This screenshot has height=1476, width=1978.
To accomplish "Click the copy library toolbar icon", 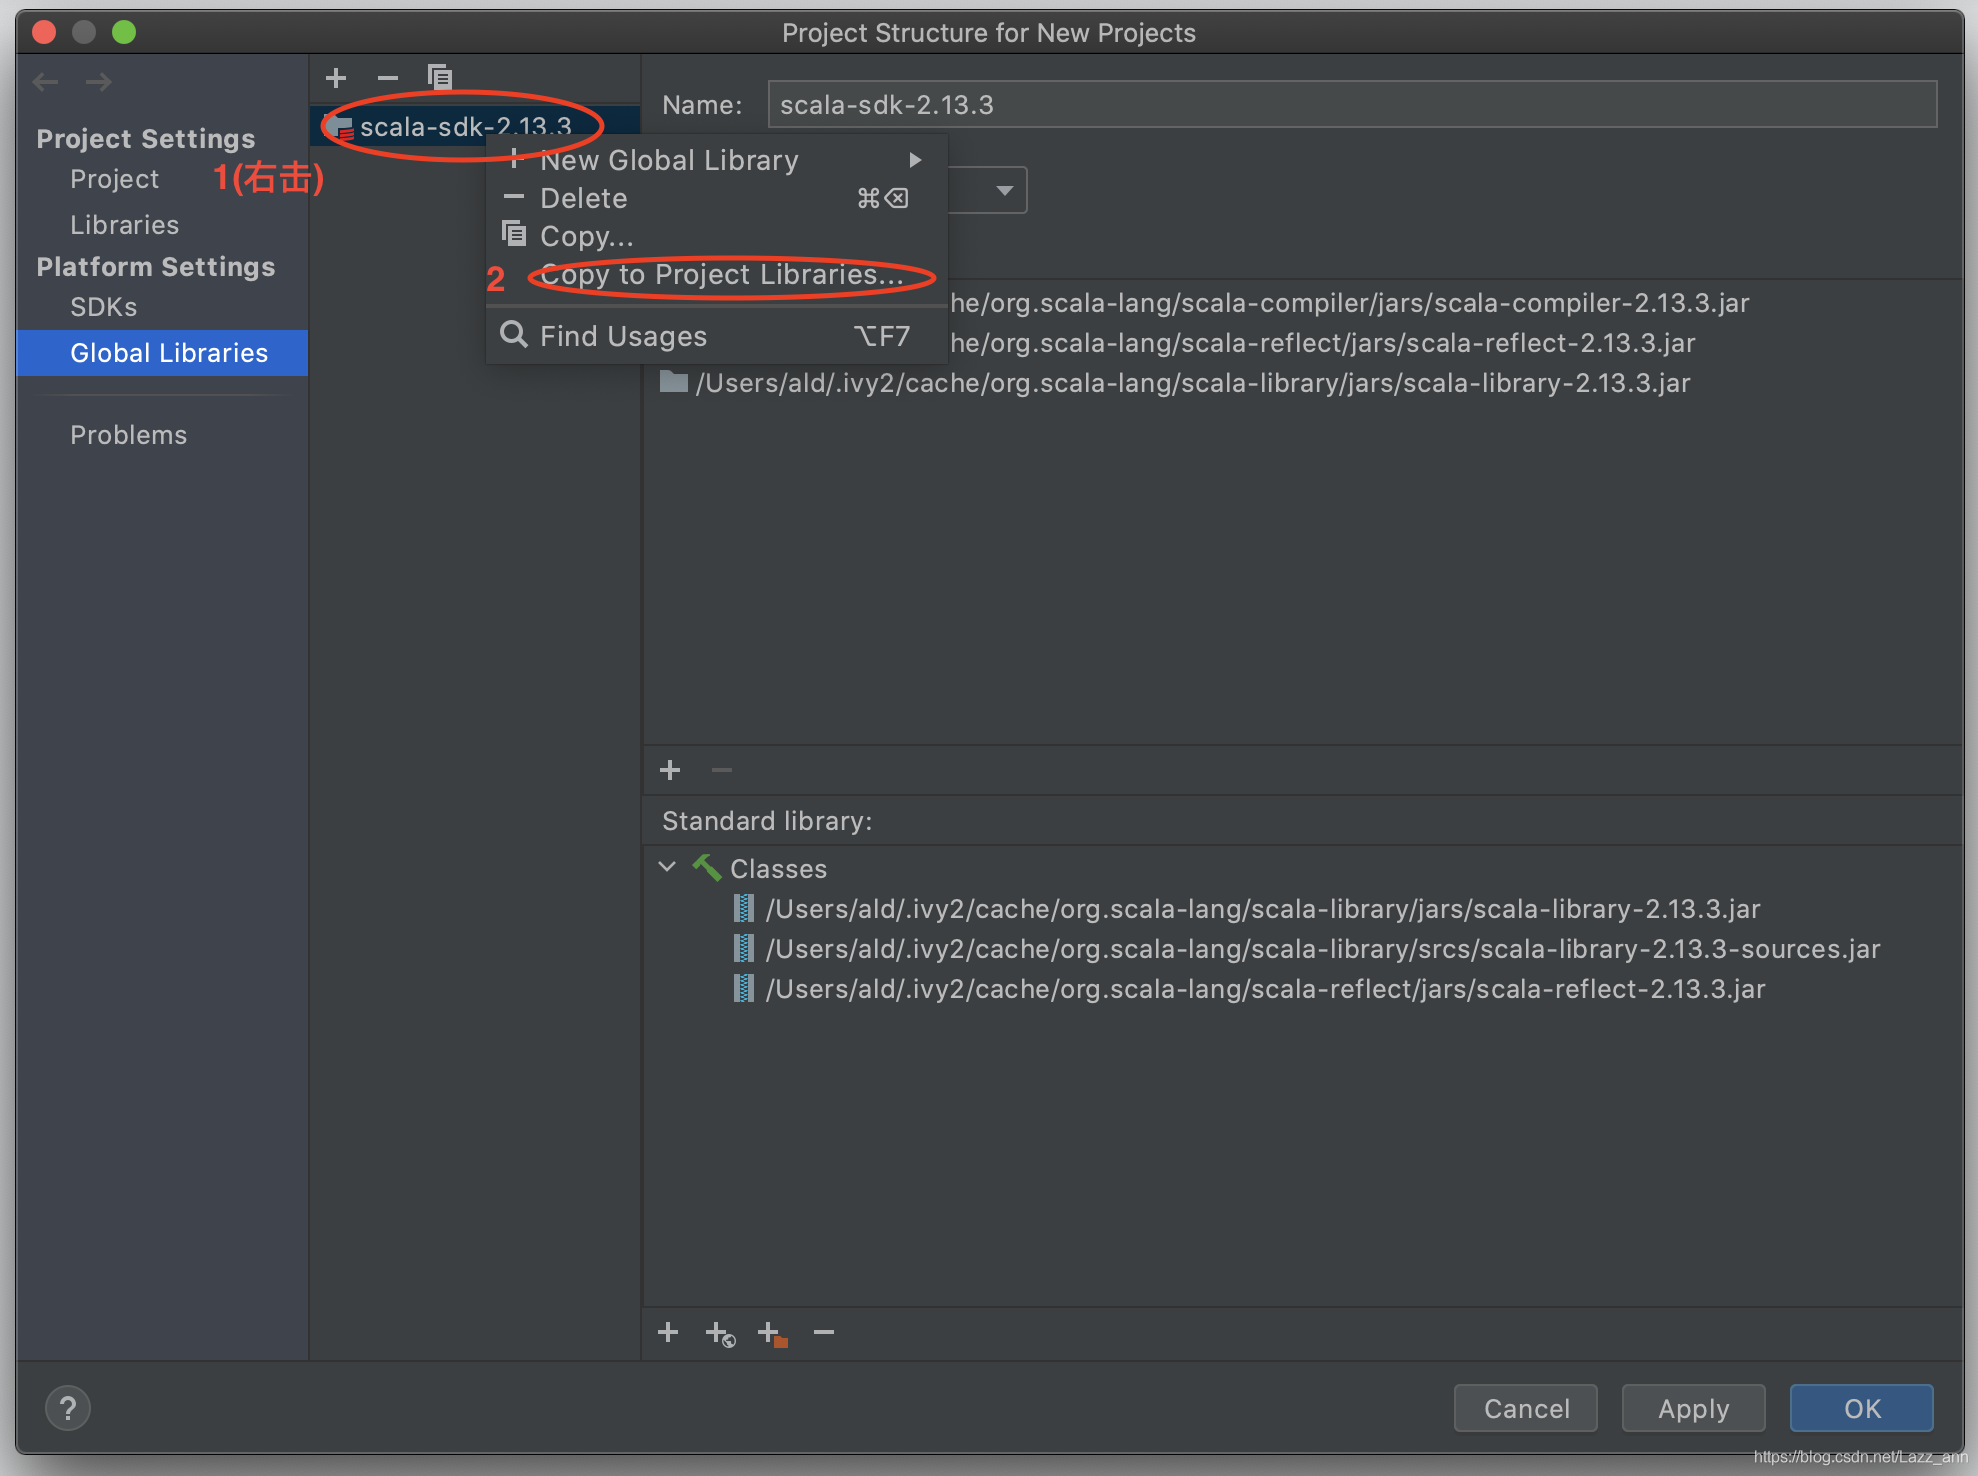I will pyautogui.click(x=439, y=78).
